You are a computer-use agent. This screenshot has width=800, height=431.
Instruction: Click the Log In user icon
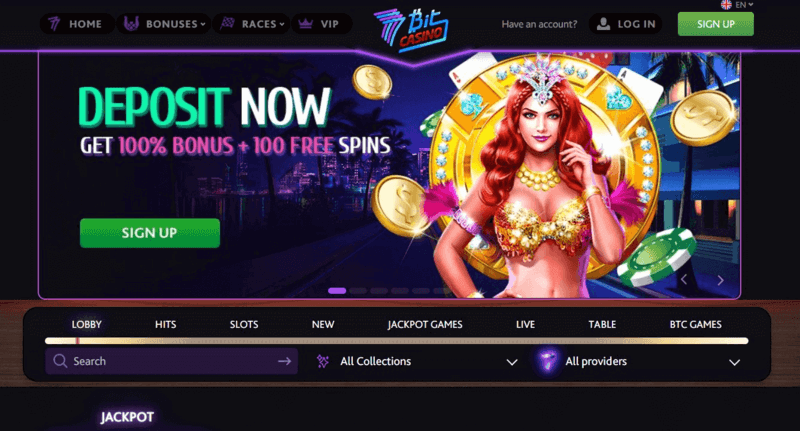603,23
